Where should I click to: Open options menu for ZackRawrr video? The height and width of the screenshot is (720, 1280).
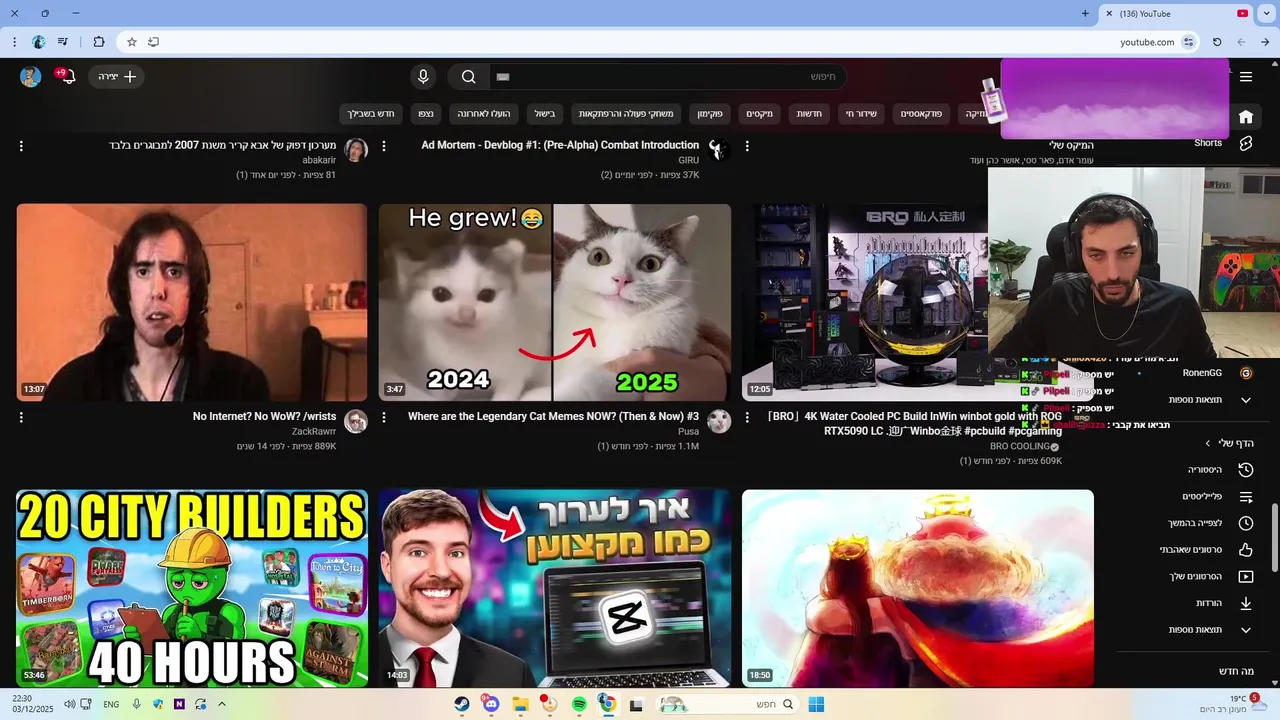(21, 417)
